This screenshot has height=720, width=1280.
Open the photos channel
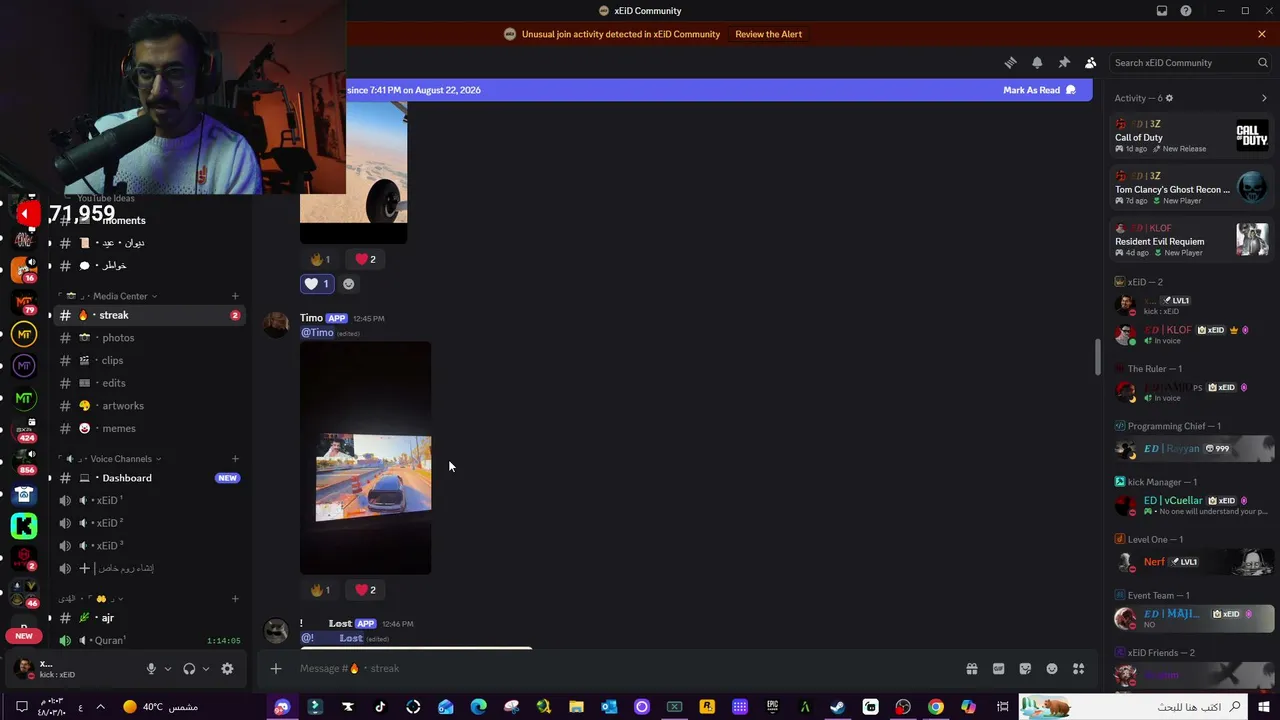tap(150, 338)
